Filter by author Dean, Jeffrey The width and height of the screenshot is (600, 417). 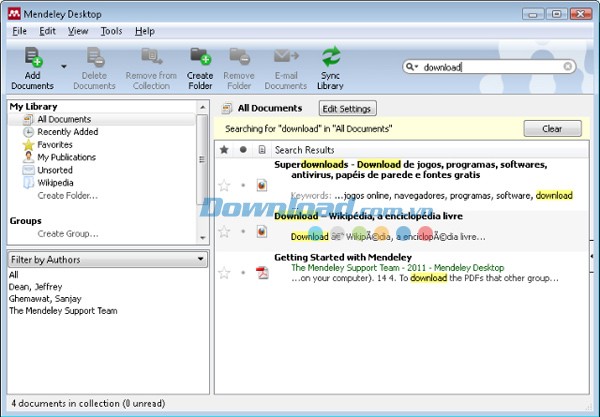tap(35, 287)
